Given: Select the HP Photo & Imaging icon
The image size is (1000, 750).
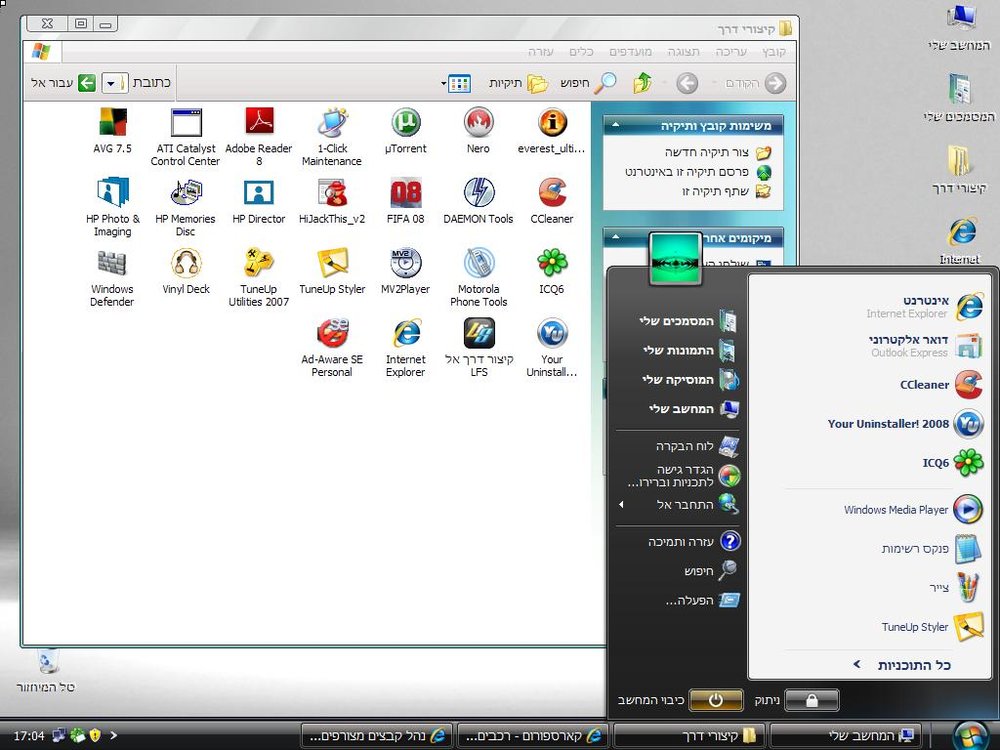Looking at the screenshot, I should pyautogui.click(x=112, y=207).
